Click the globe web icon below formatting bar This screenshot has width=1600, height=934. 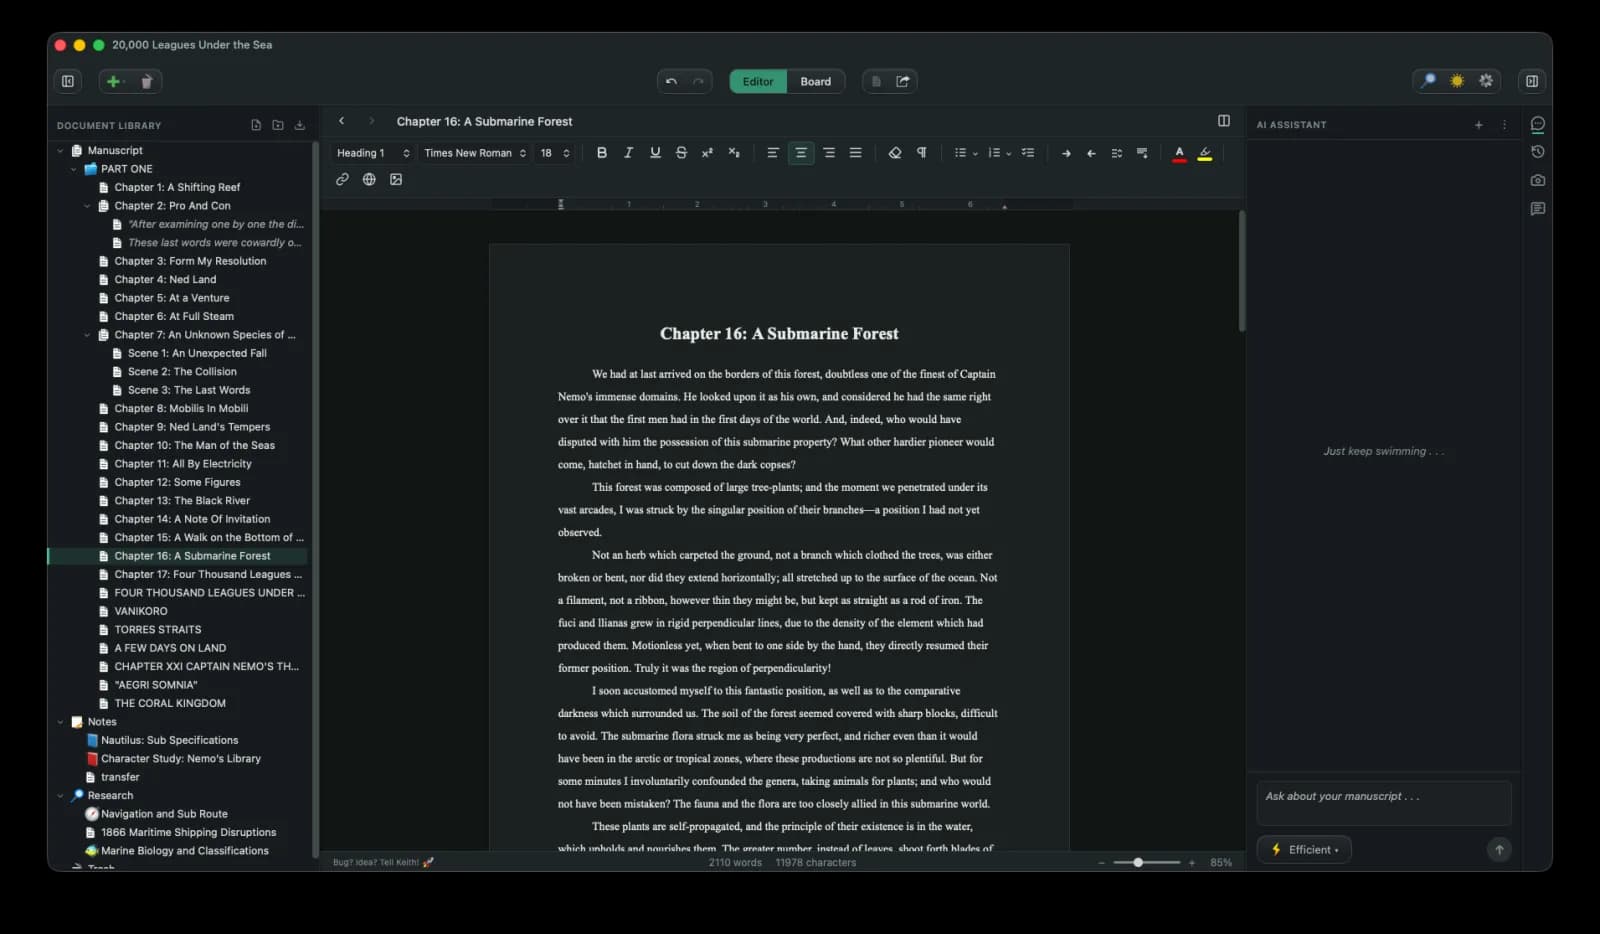tap(369, 179)
